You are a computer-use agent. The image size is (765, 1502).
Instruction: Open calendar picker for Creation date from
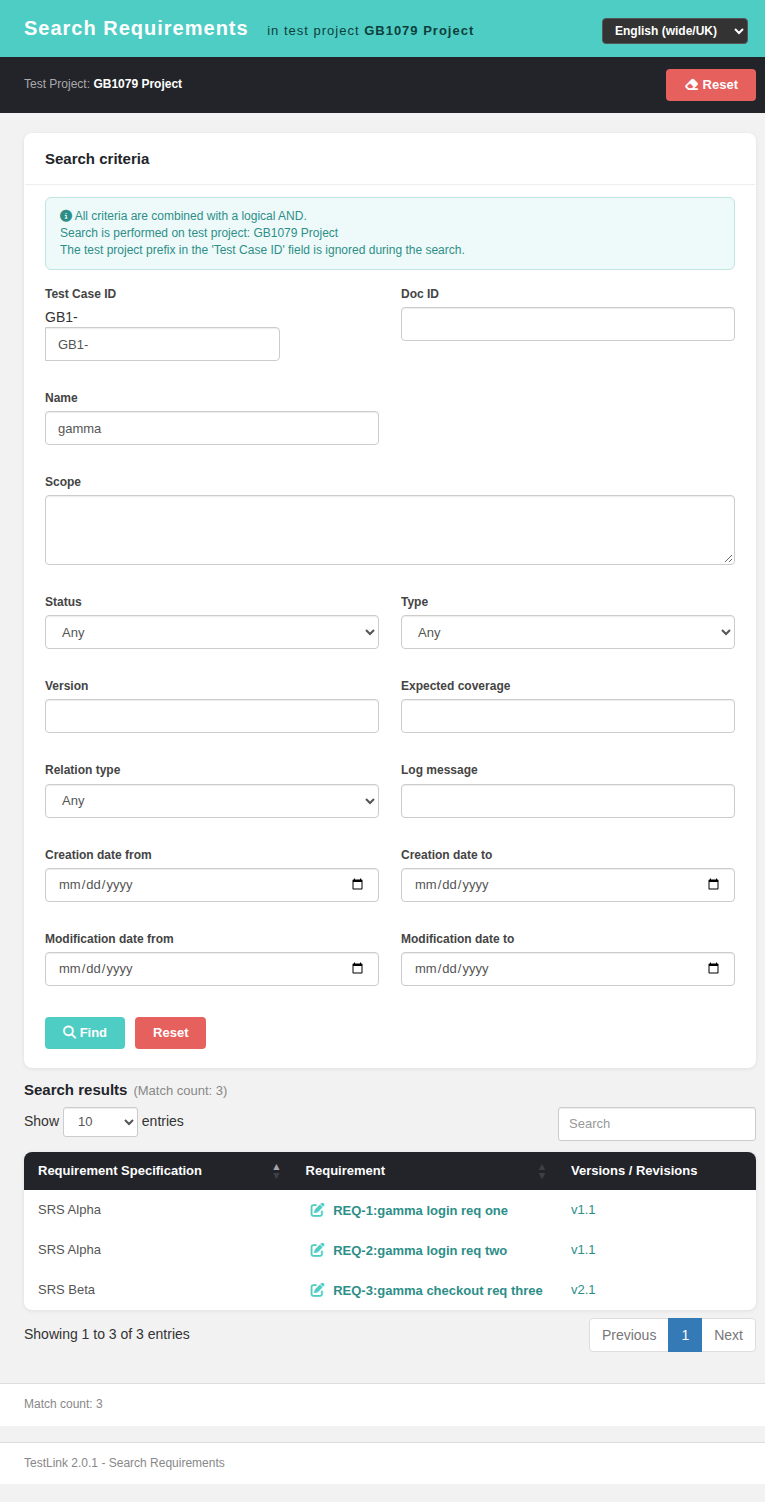pos(358,885)
